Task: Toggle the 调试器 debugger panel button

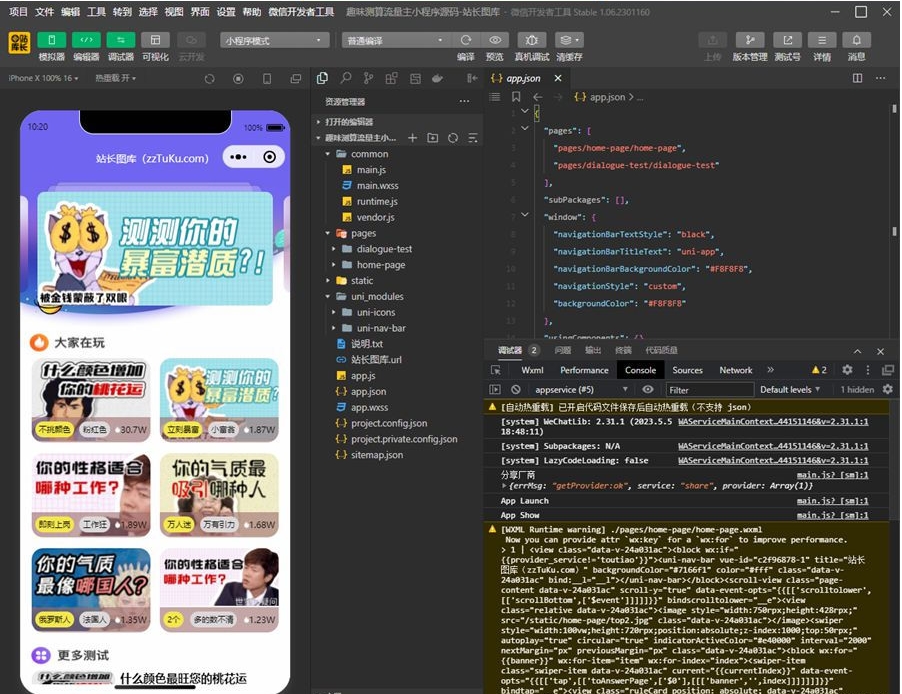Action: [x=121, y=40]
